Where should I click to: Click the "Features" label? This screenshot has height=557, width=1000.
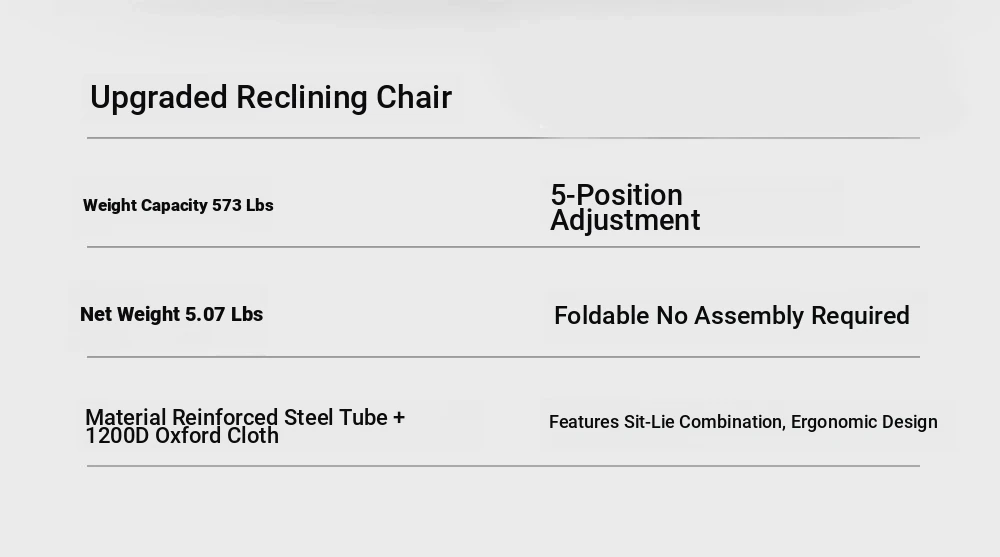pos(584,422)
